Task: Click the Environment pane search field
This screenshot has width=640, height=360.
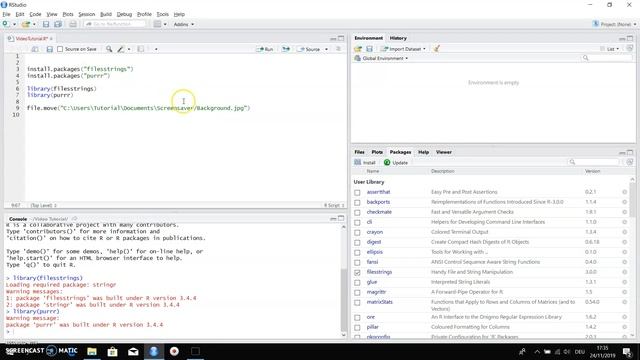Action: click(x=607, y=58)
